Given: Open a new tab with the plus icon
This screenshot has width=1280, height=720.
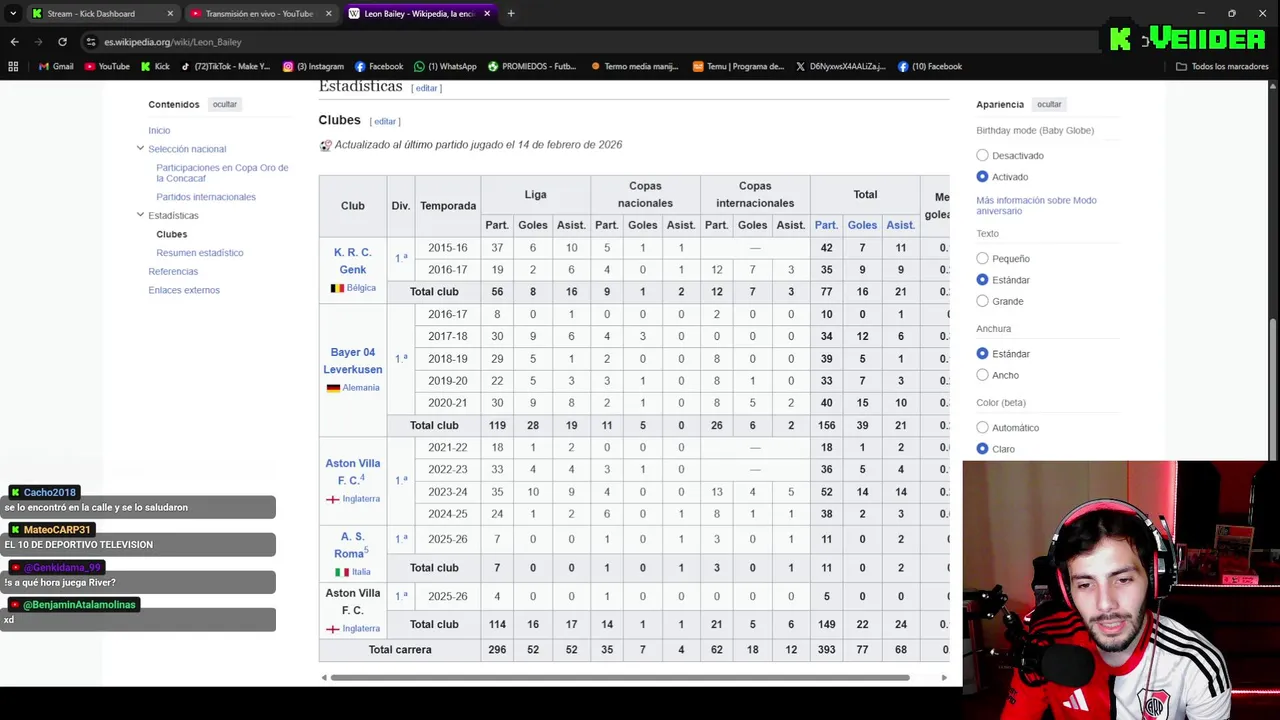Looking at the screenshot, I should (511, 14).
